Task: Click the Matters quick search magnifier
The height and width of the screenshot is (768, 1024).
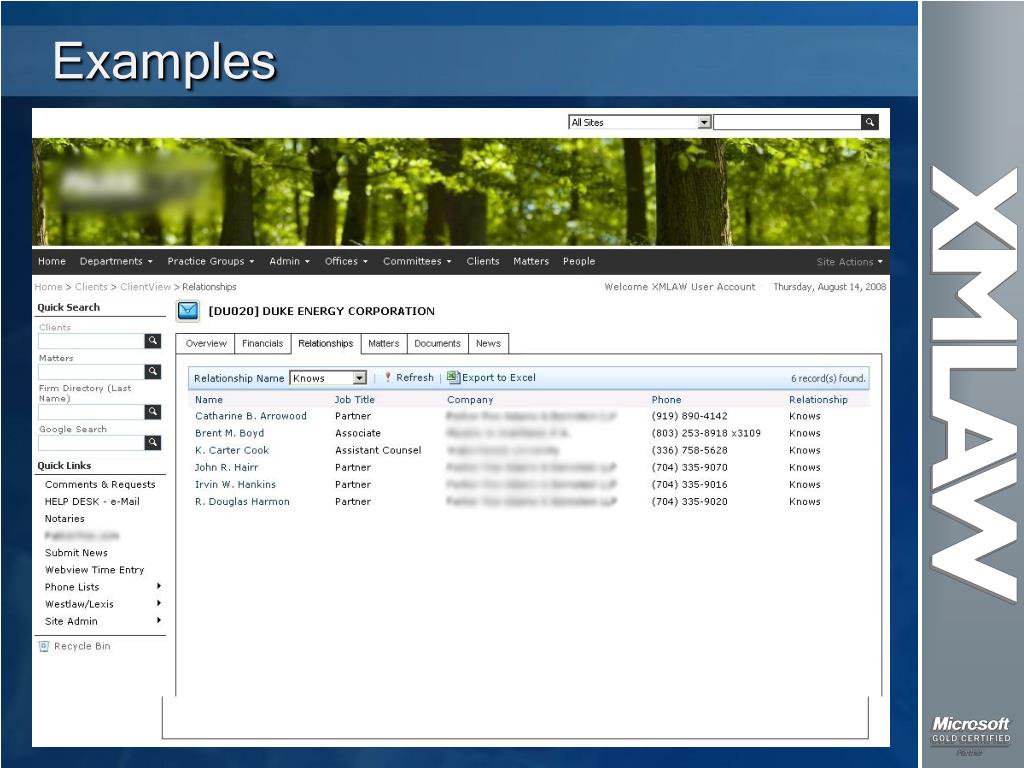Action: pos(153,372)
